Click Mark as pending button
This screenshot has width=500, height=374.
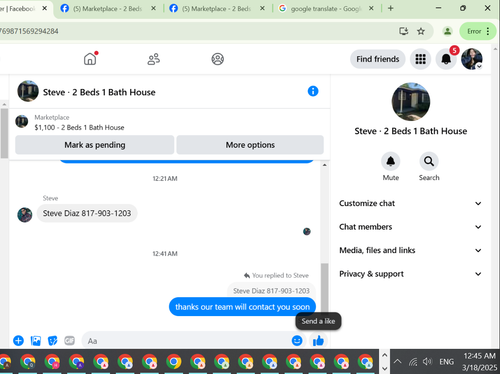coord(95,145)
